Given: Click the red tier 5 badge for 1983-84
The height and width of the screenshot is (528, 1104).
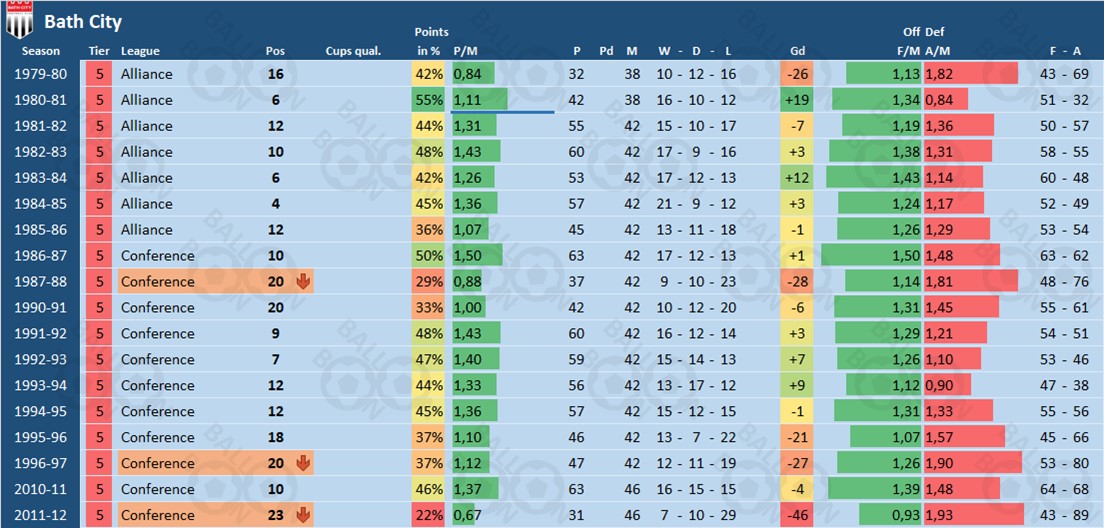Looking at the screenshot, I should pos(99,178).
